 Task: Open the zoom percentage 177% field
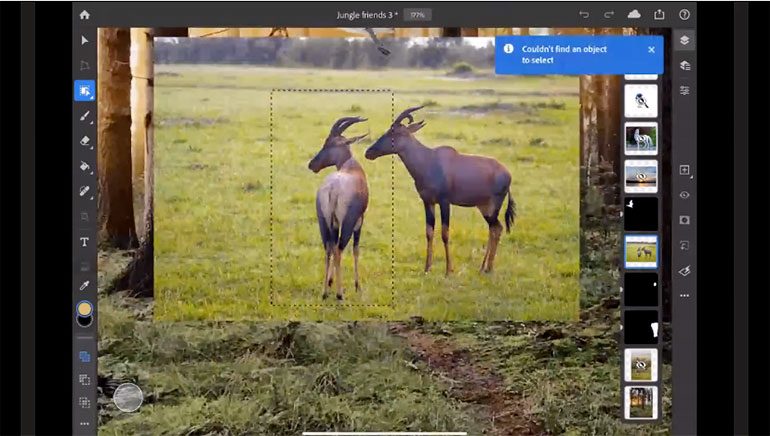pyautogui.click(x=418, y=15)
